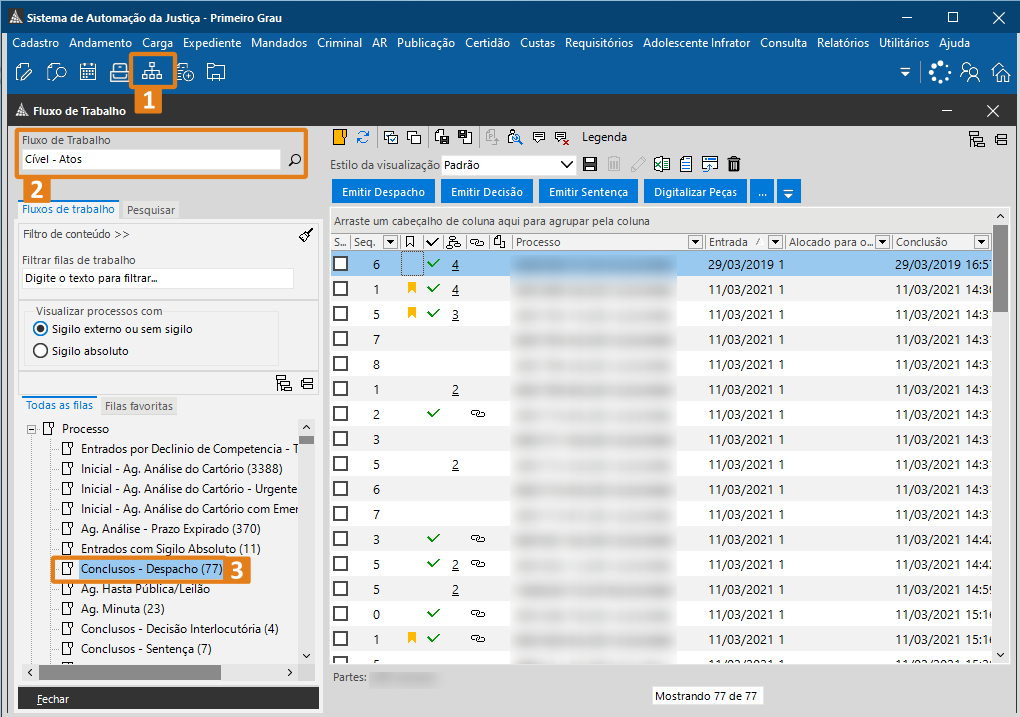Click the Fechar button

coord(168,699)
